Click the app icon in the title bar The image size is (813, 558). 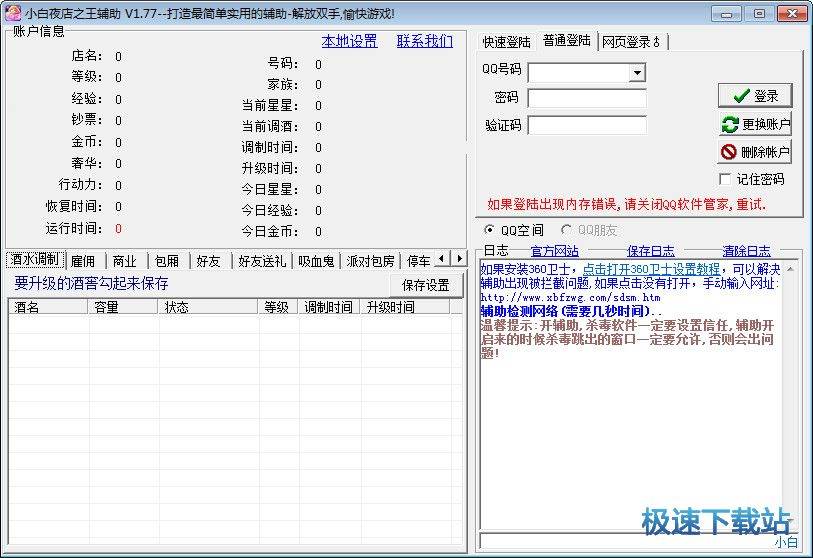(11, 13)
